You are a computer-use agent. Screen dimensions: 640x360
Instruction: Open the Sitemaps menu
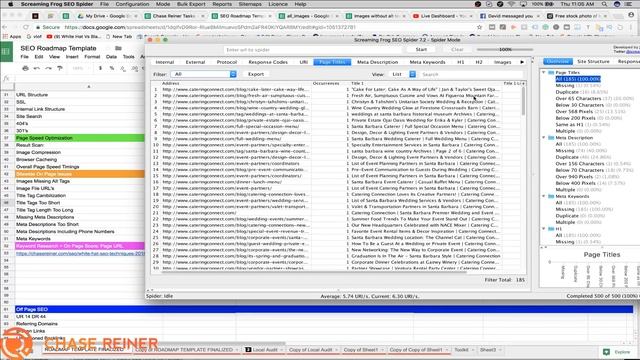(250, 4)
